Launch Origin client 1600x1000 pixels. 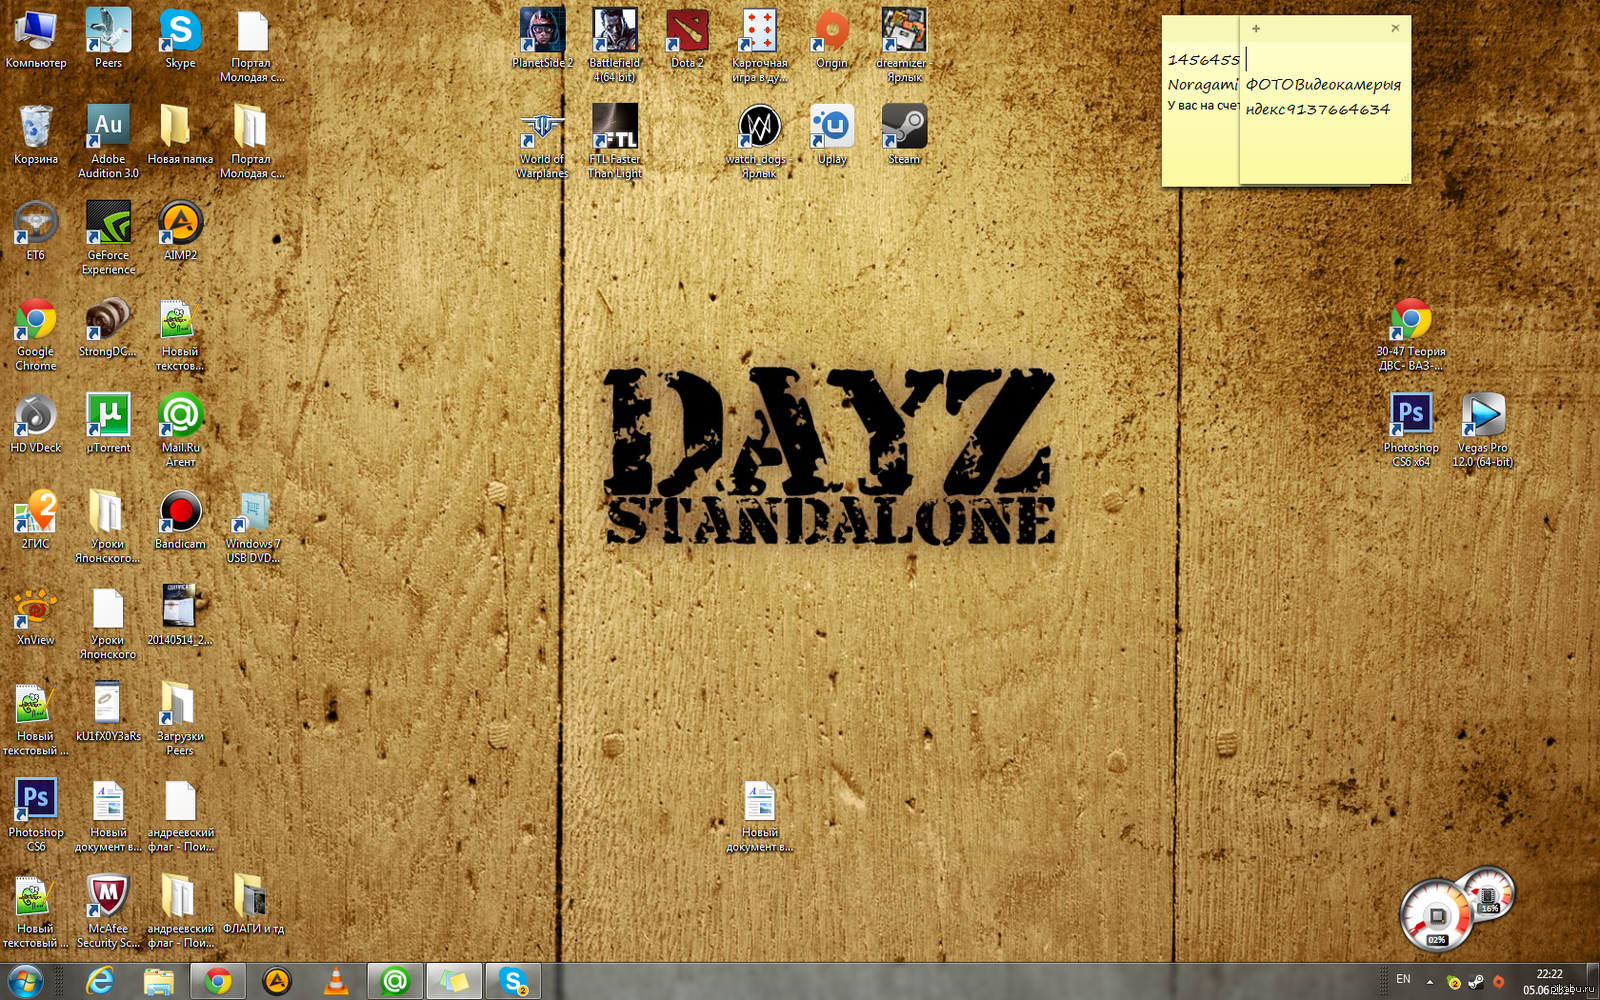[831, 40]
